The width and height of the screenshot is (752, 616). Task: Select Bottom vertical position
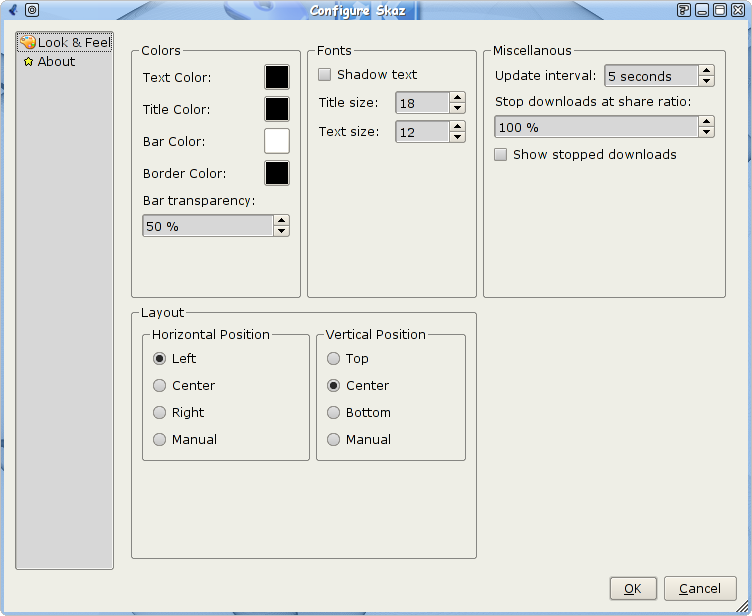(333, 413)
